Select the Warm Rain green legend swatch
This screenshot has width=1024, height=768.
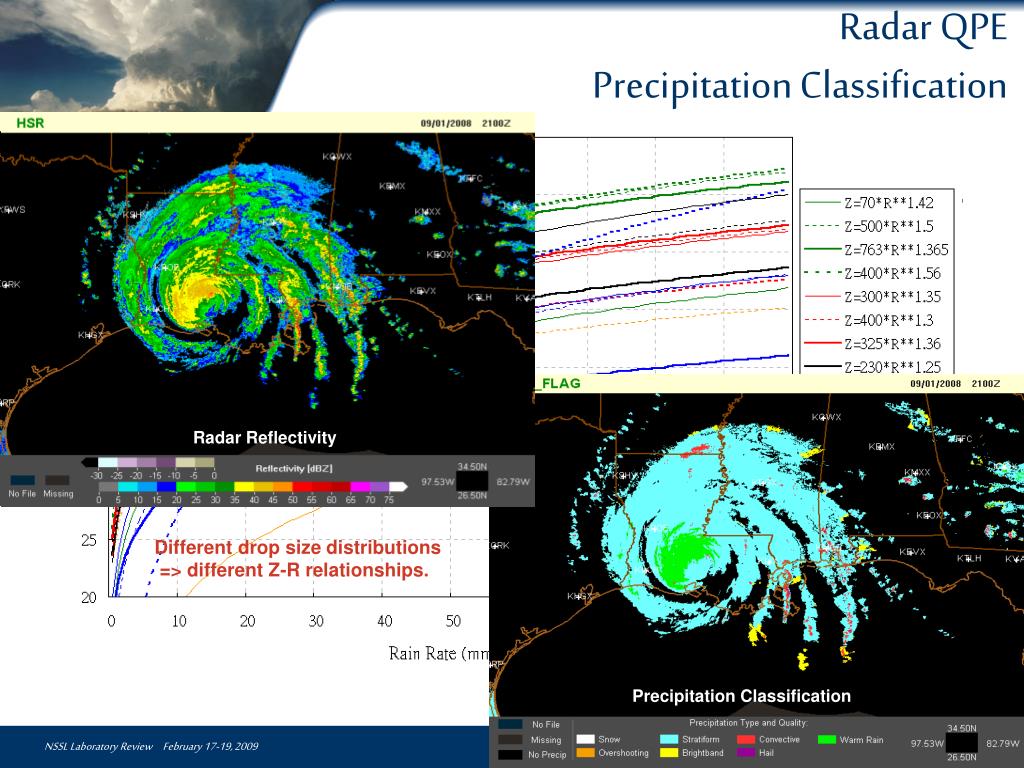pos(827,739)
